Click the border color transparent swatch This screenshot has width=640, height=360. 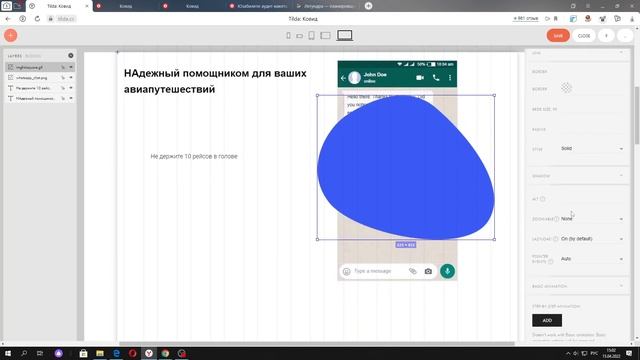(x=566, y=88)
